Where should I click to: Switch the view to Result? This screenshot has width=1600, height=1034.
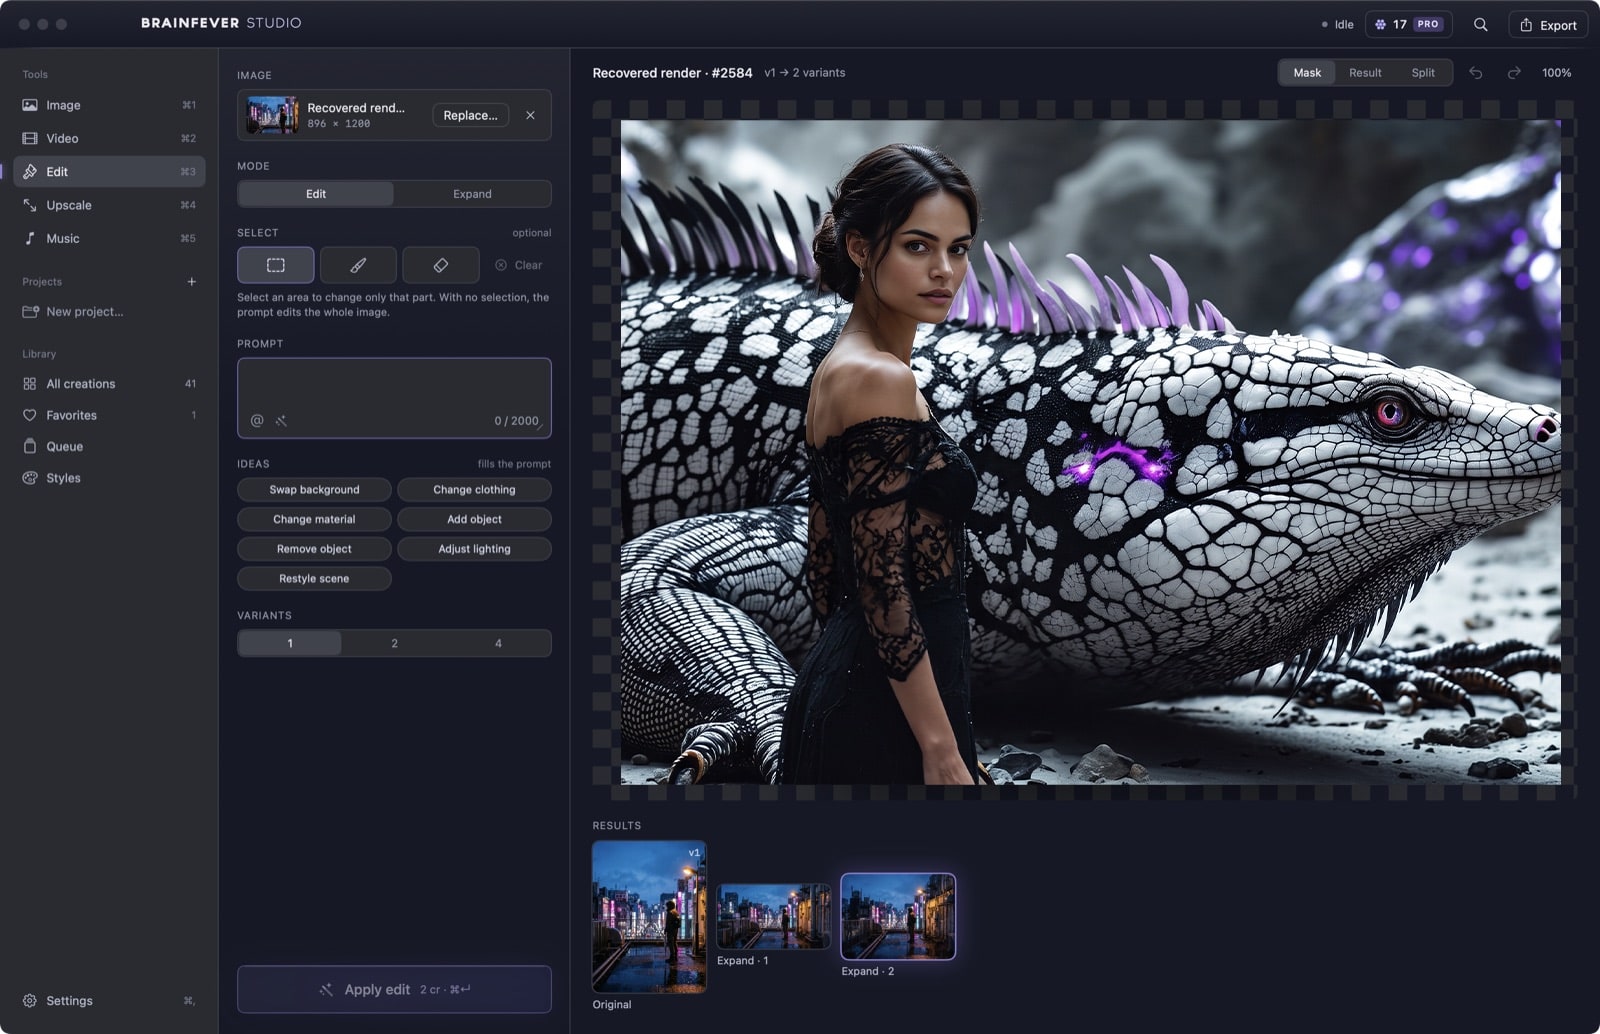[1365, 73]
